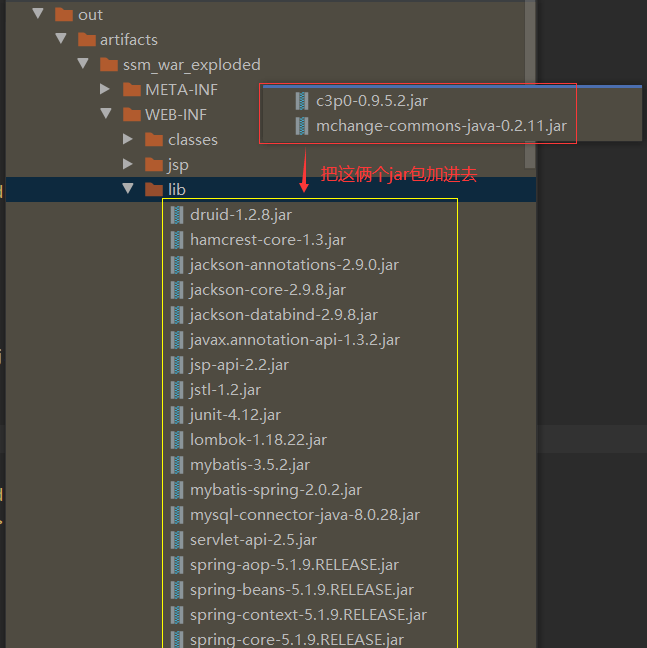This screenshot has width=647, height=648.
Task: Select hamcrest-core-1.3.jar in lib
Action: click(x=268, y=240)
